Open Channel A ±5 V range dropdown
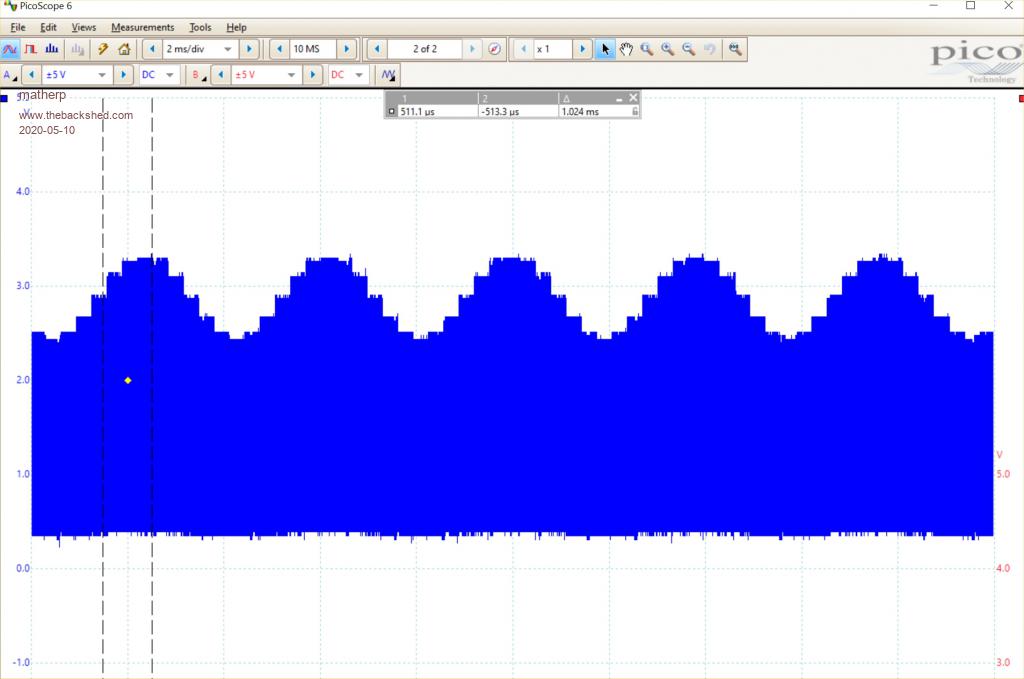 tap(102, 75)
